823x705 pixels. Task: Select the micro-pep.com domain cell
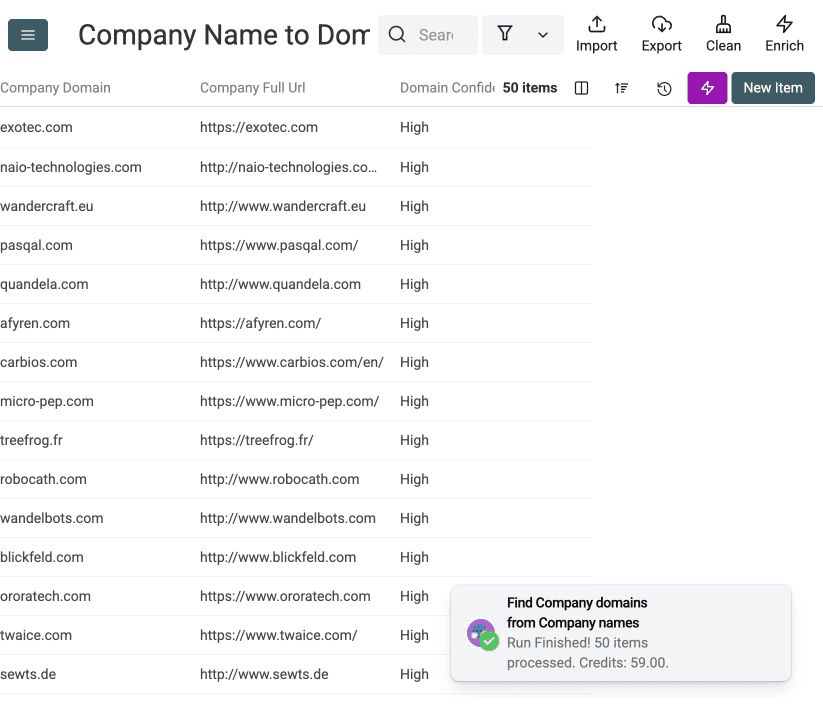click(47, 401)
